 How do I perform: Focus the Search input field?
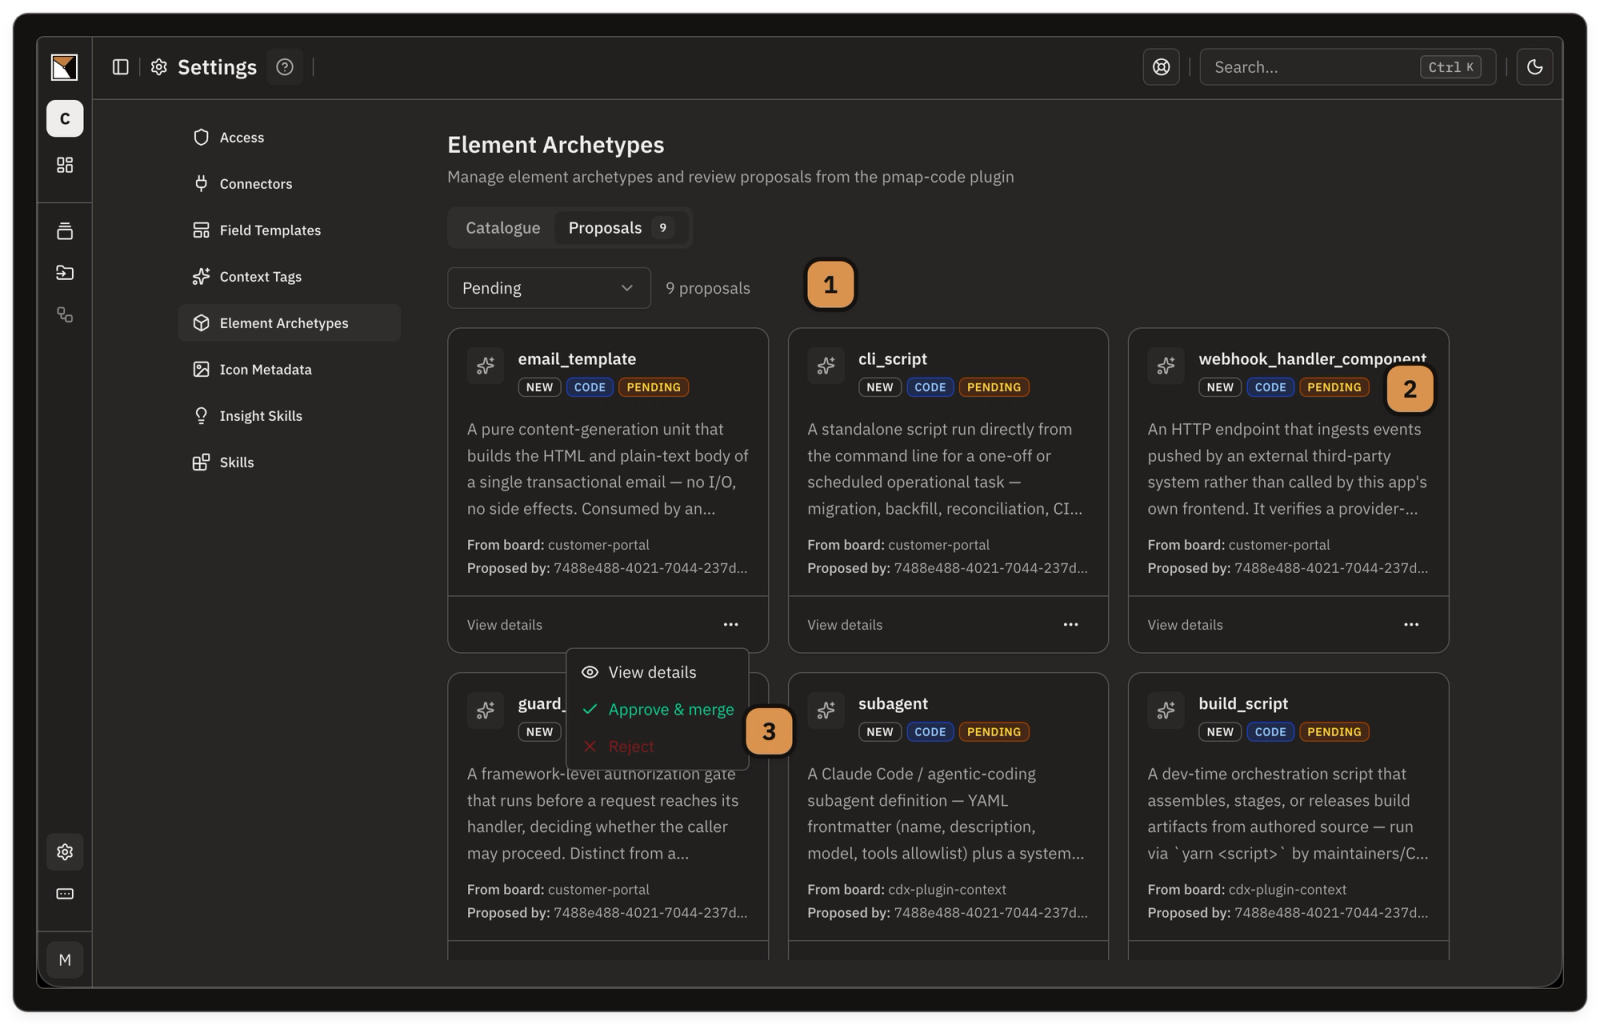1347,67
